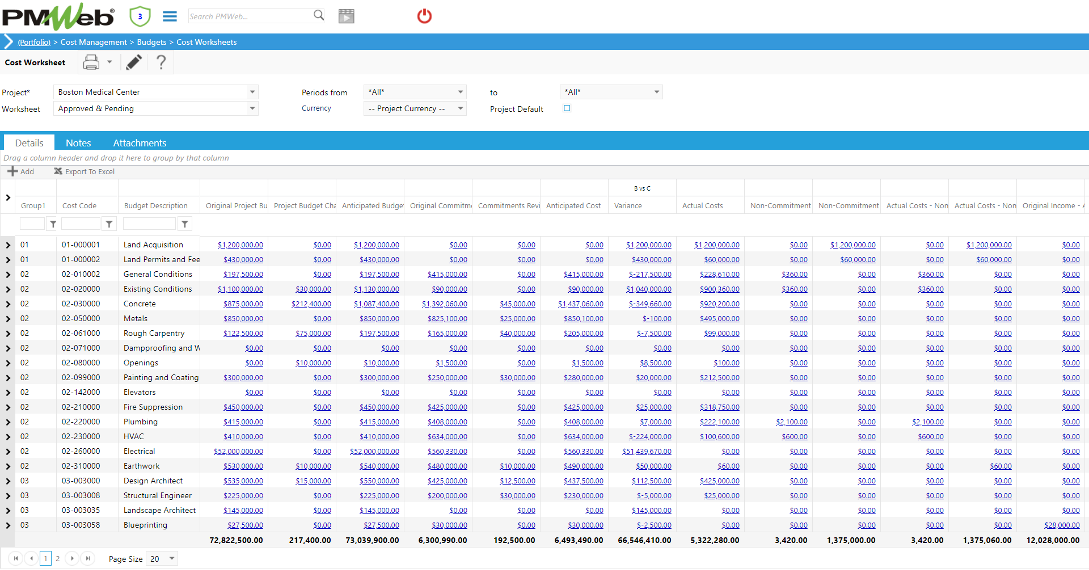Expand the Blueprinting row

click(8, 526)
